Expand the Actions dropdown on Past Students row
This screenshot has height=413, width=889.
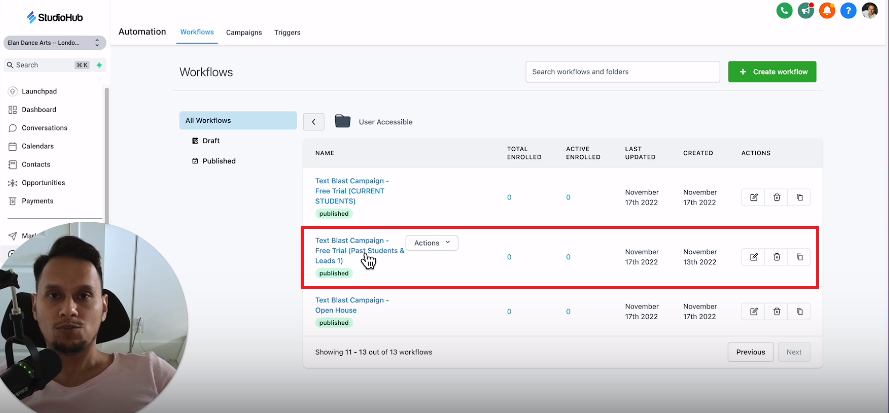(432, 243)
